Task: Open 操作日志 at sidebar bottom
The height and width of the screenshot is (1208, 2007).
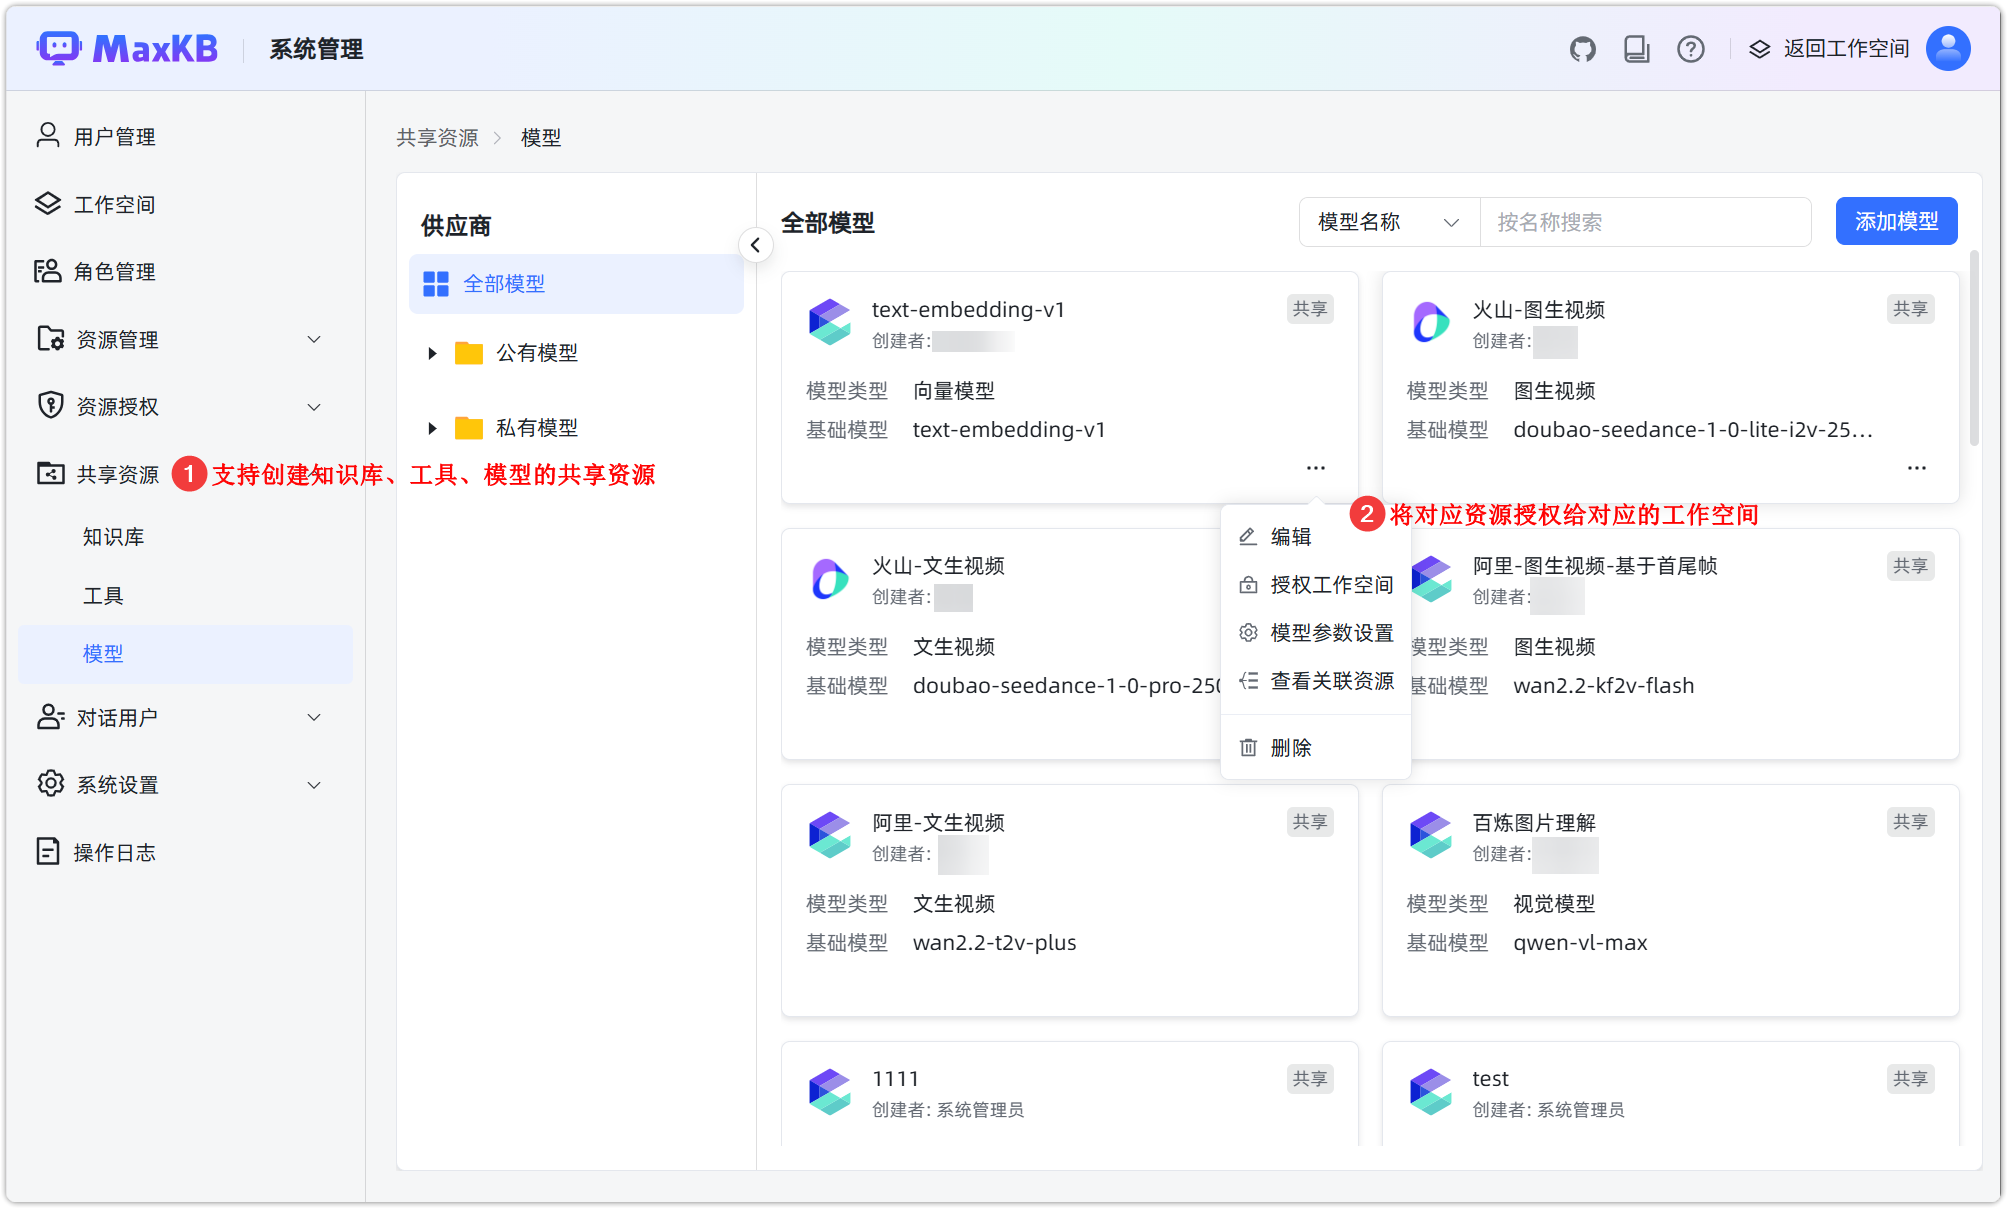Action: pyautogui.click(x=117, y=852)
